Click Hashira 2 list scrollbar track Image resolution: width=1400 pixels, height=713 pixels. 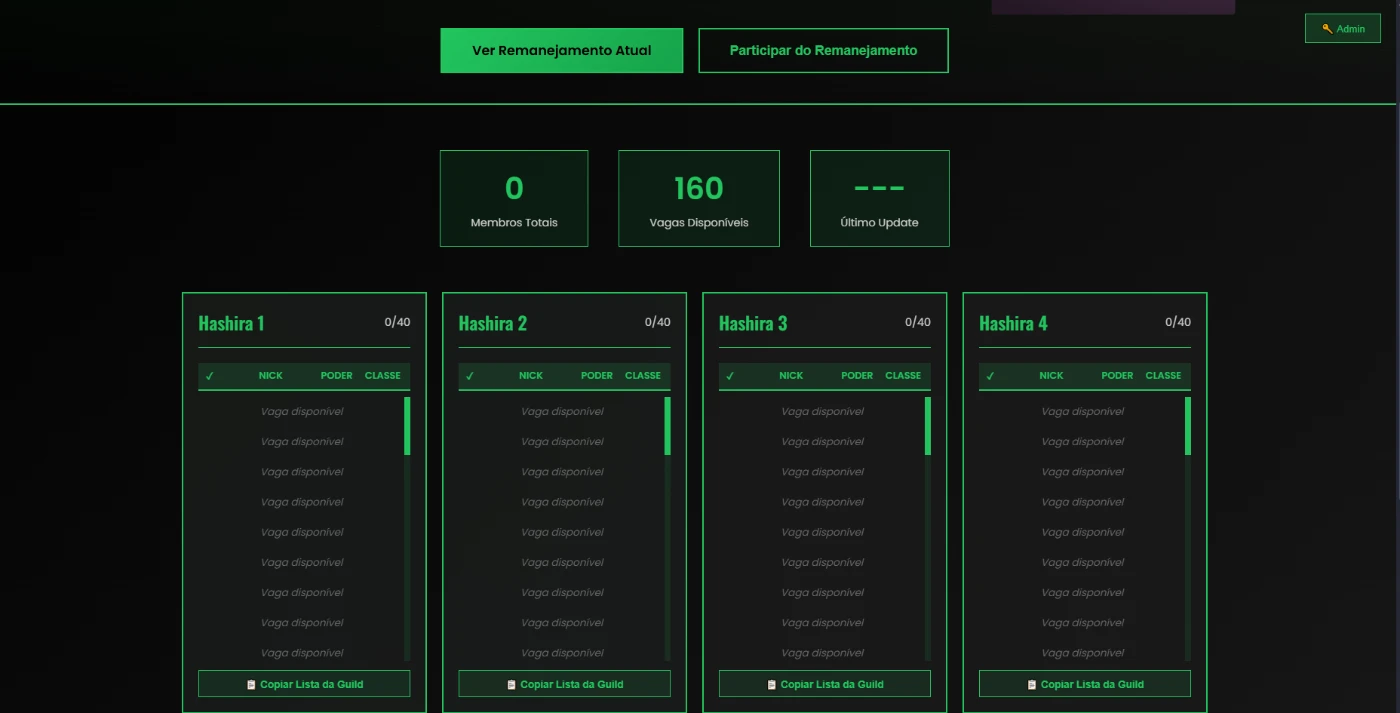667,560
